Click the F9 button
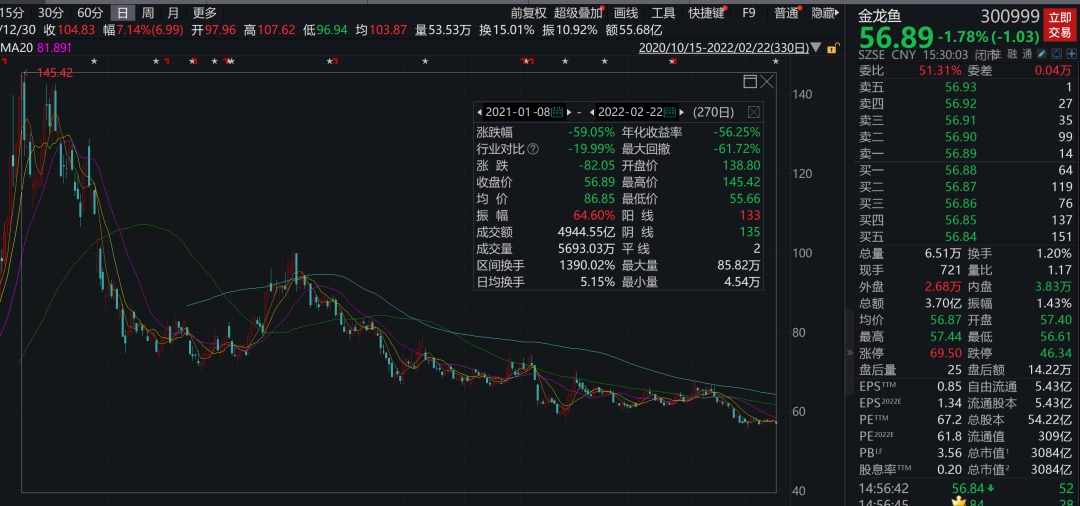Screen dimensions: 1080x506 [749, 12]
